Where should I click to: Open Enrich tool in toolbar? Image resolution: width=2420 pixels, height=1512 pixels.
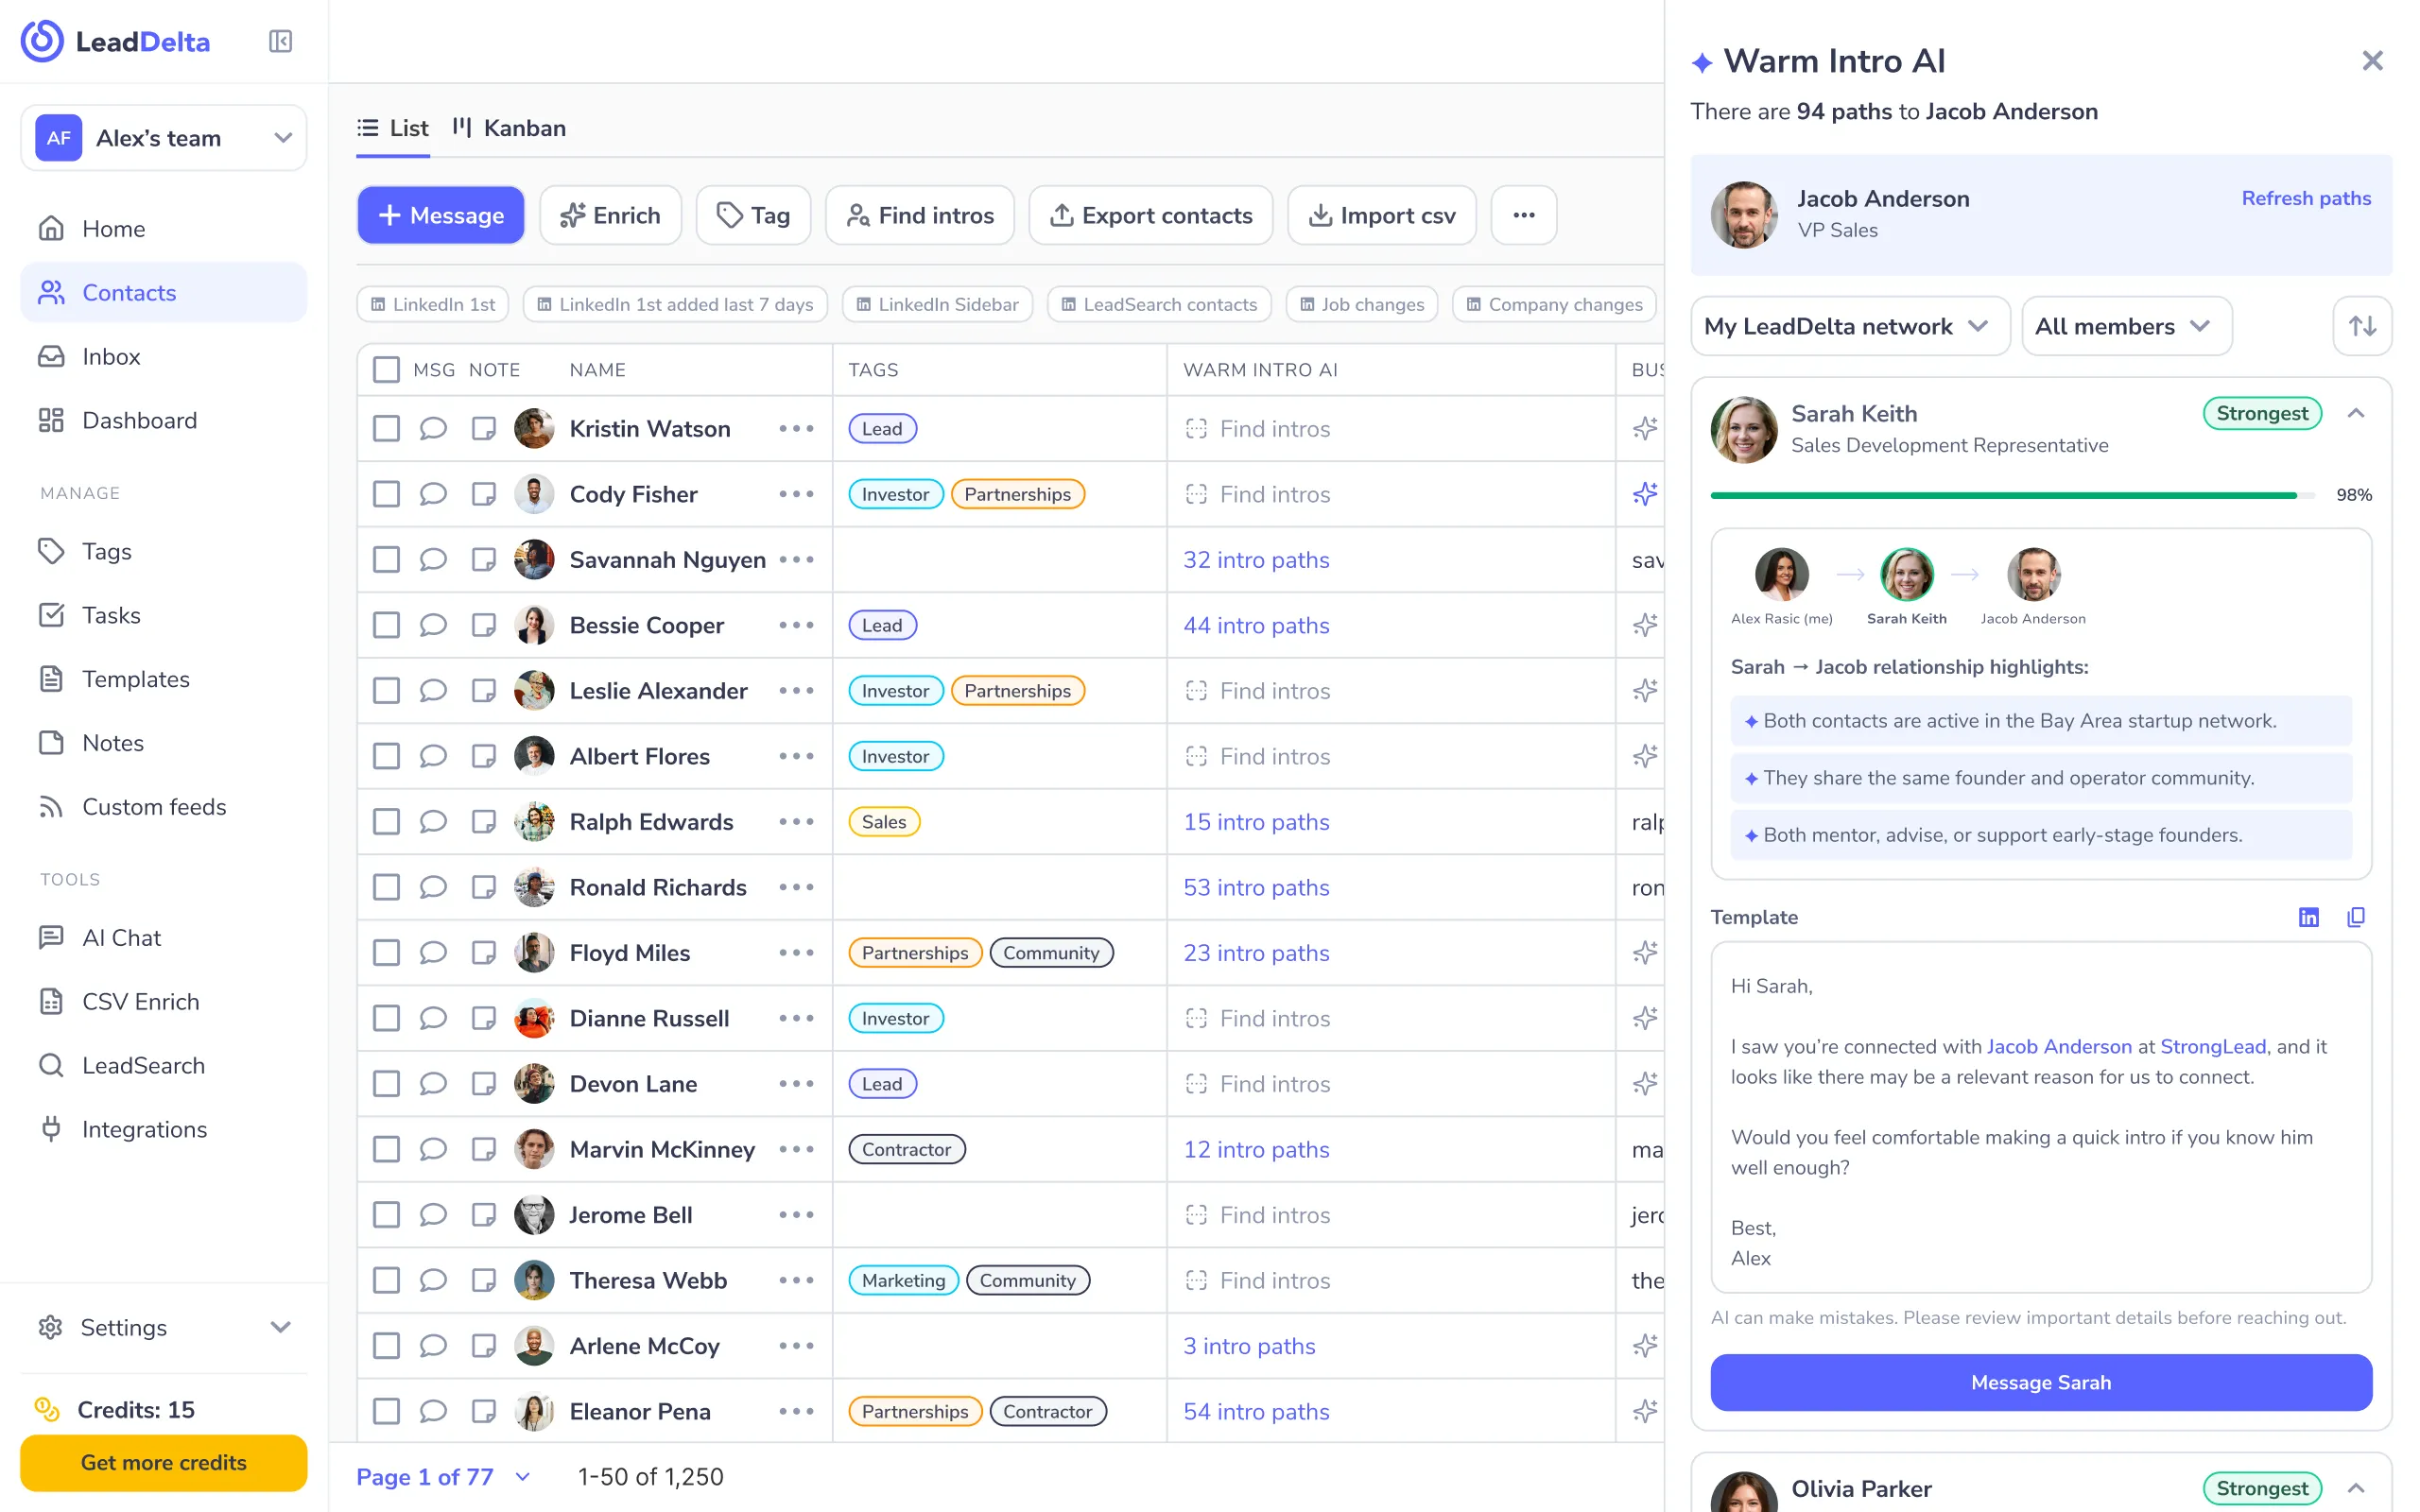(x=610, y=215)
